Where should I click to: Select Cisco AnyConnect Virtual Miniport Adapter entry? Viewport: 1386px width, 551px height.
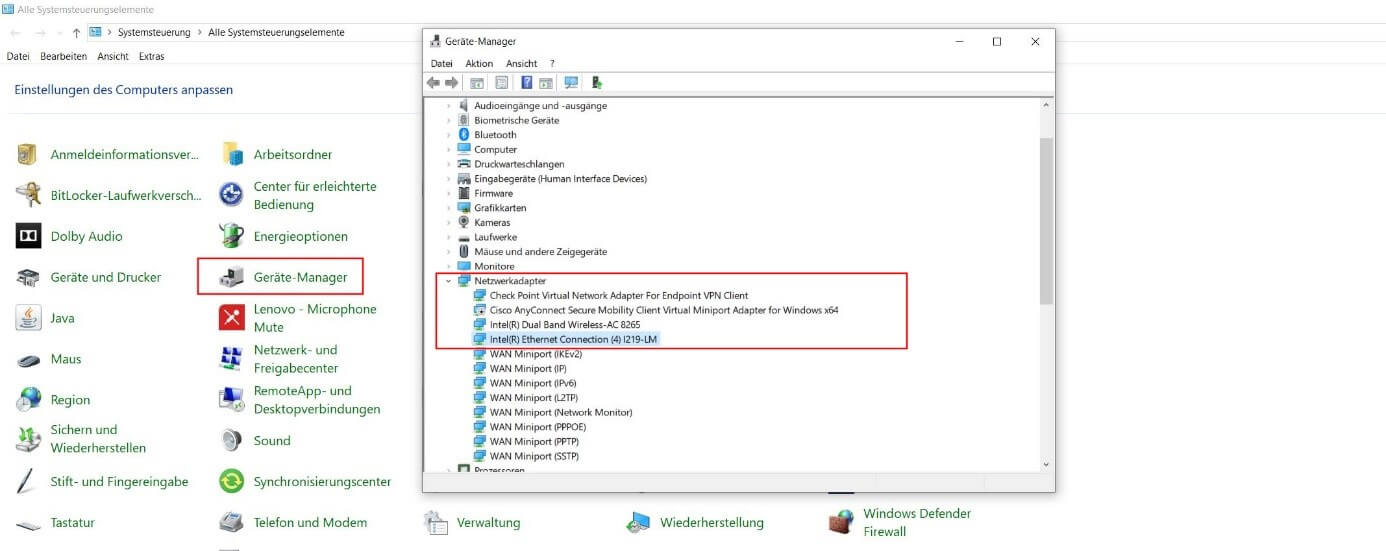664,310
